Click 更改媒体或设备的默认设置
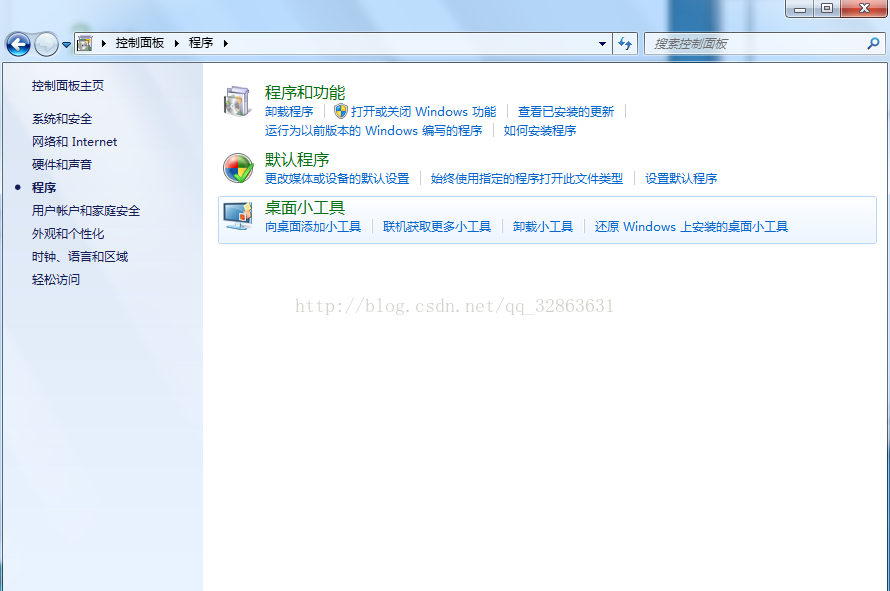The height and width of the screenshot is (591, 890). pyautogui.click(x=337, y=179)
